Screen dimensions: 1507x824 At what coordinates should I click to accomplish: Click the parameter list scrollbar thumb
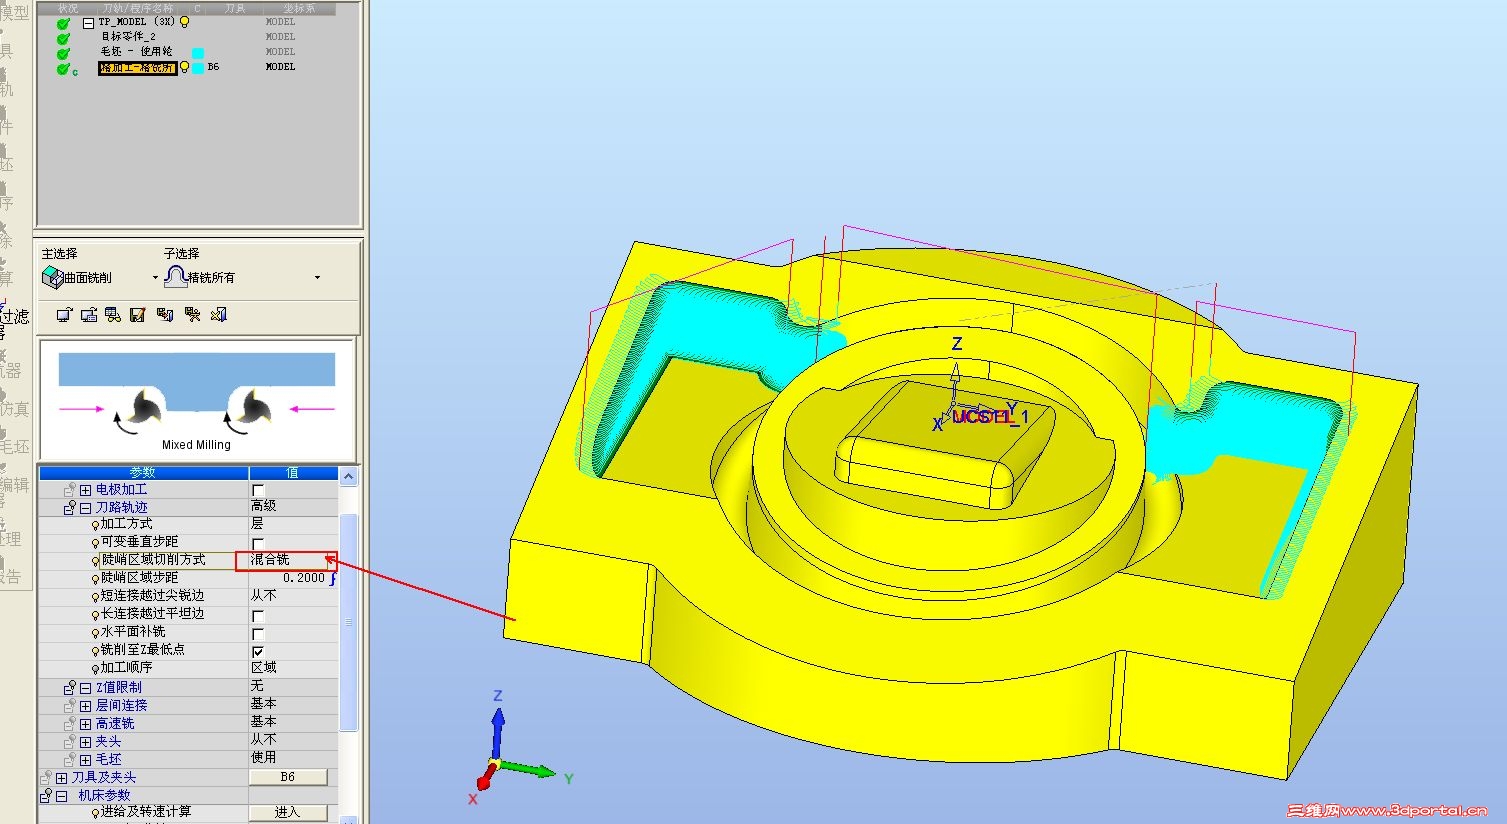tap(348, 622)
